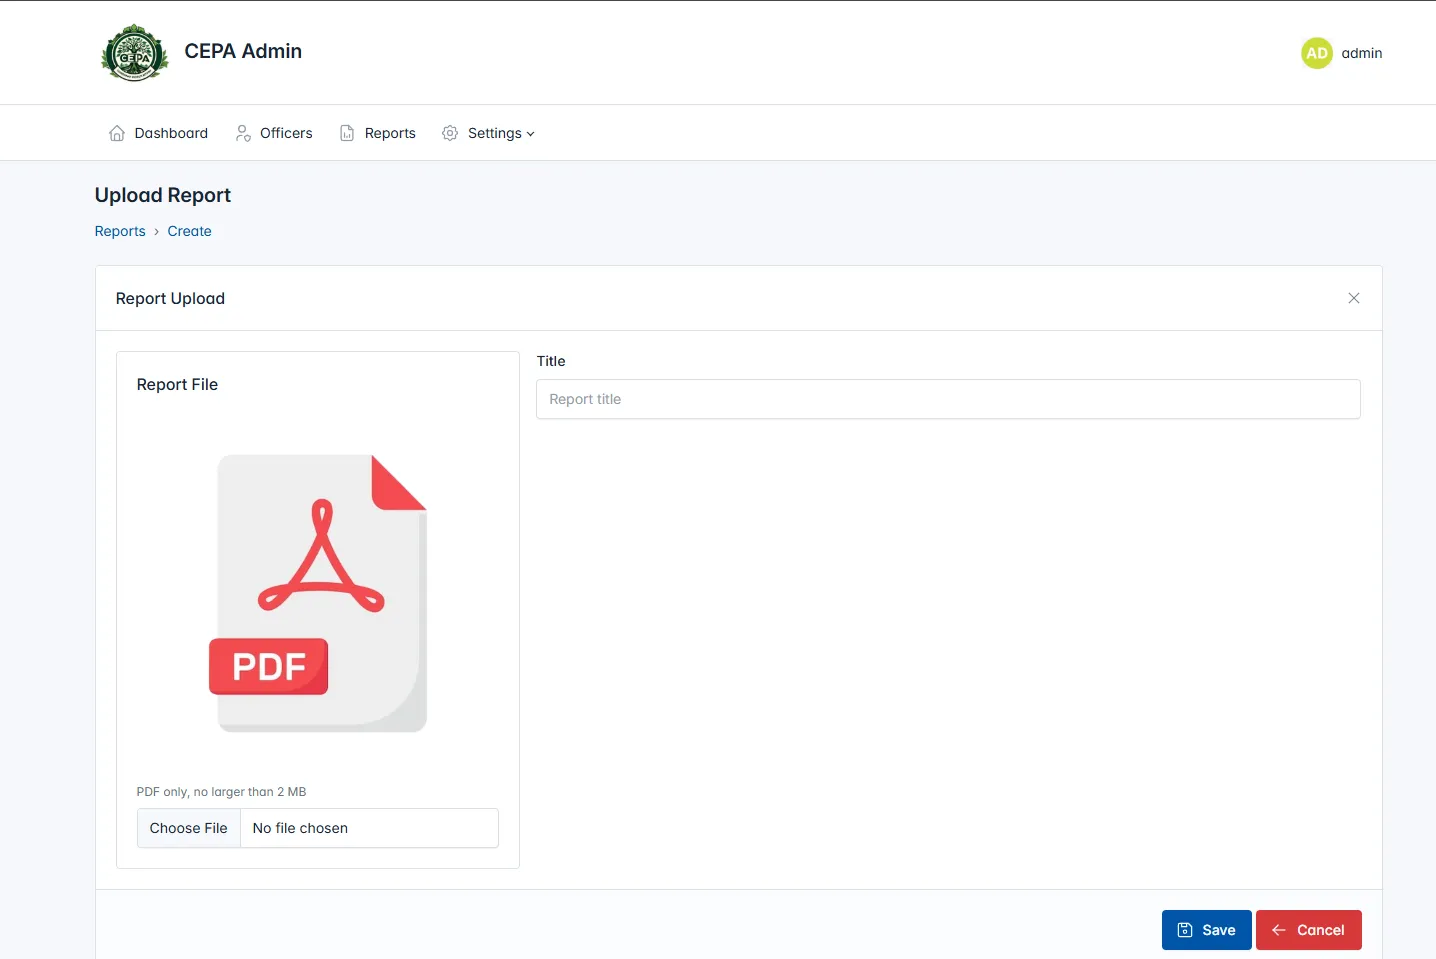
Task: Click the Create breadcrumb link
Action: [189, 231]
